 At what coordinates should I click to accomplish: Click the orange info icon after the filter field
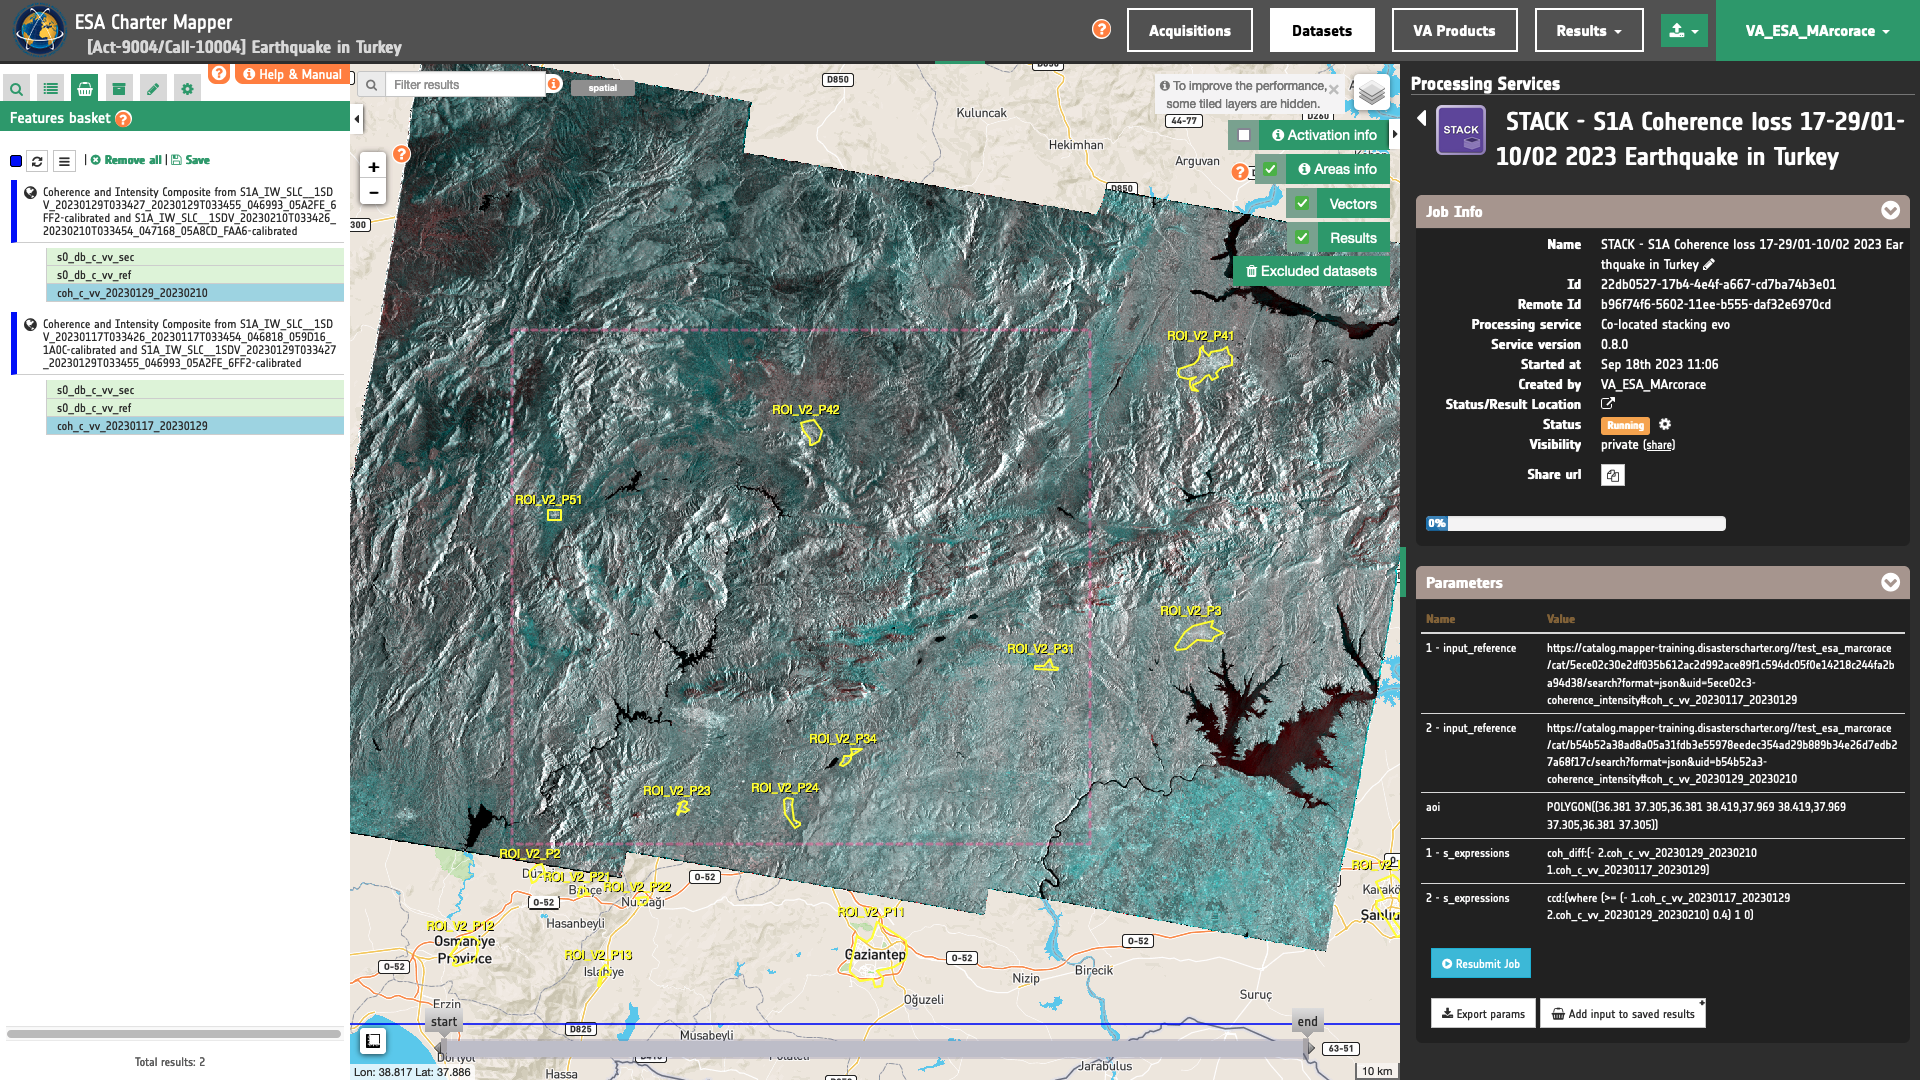[554, 84]
